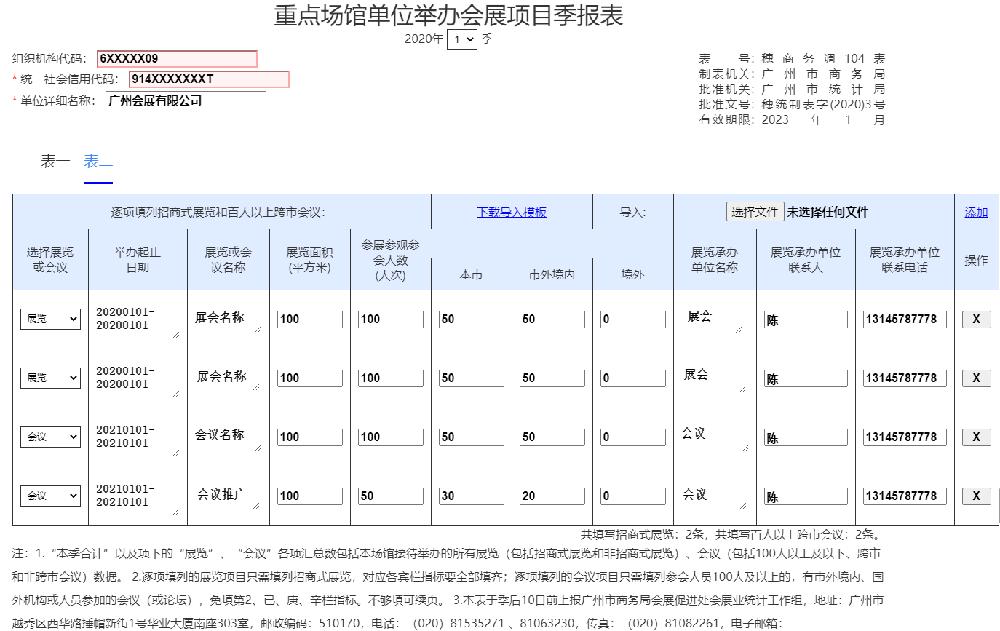
Task: Click attendee count field in 会议名称 row
Action: coord(390,437)
